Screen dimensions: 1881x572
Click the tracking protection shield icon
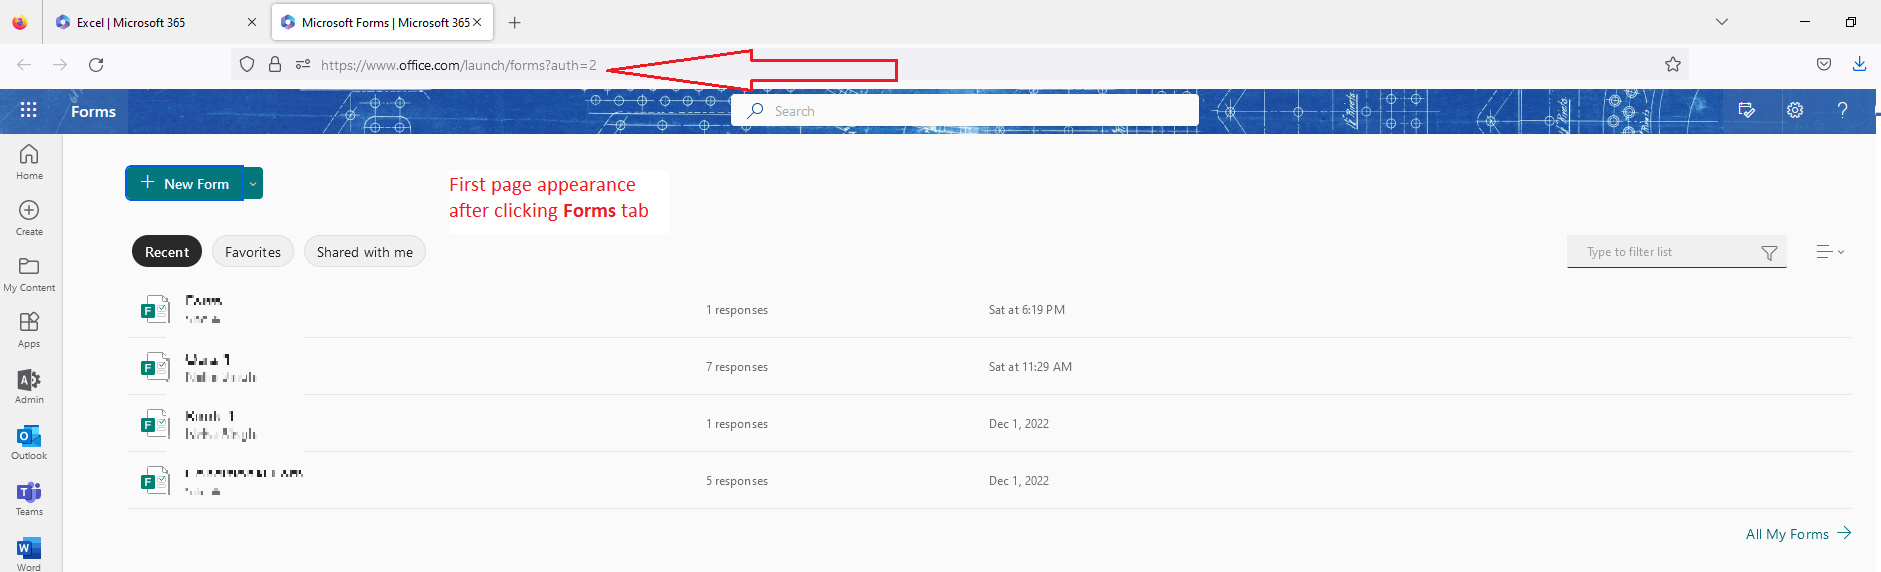(x=247, y=64)
